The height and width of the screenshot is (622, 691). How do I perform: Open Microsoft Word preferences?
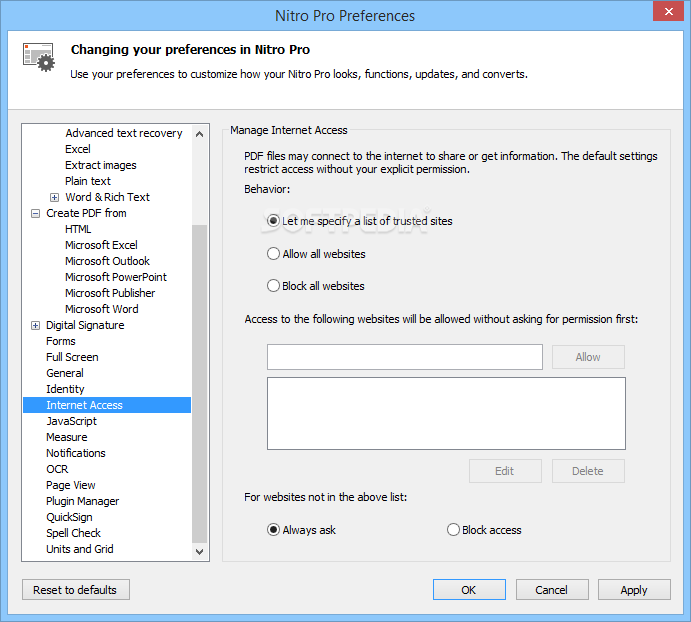pos(102,309)
